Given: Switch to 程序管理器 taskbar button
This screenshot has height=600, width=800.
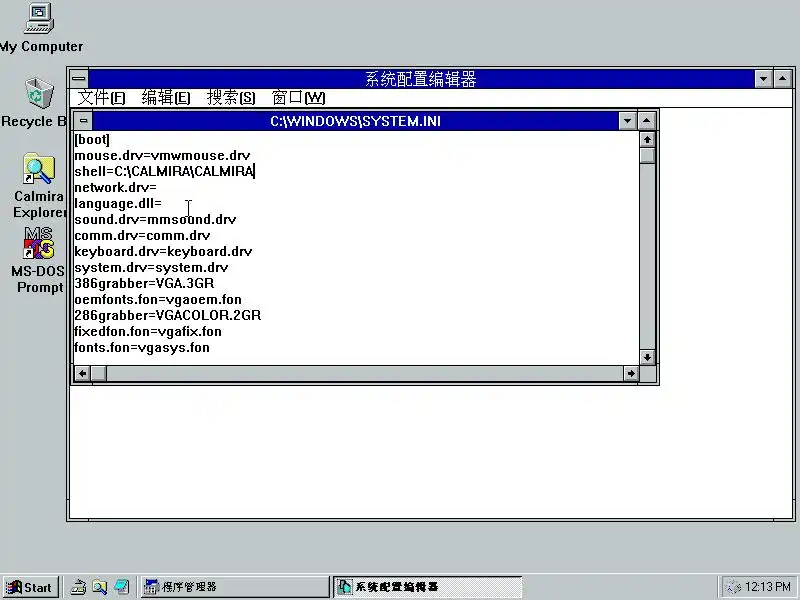Looking at the screenshot, I should 235,587.
